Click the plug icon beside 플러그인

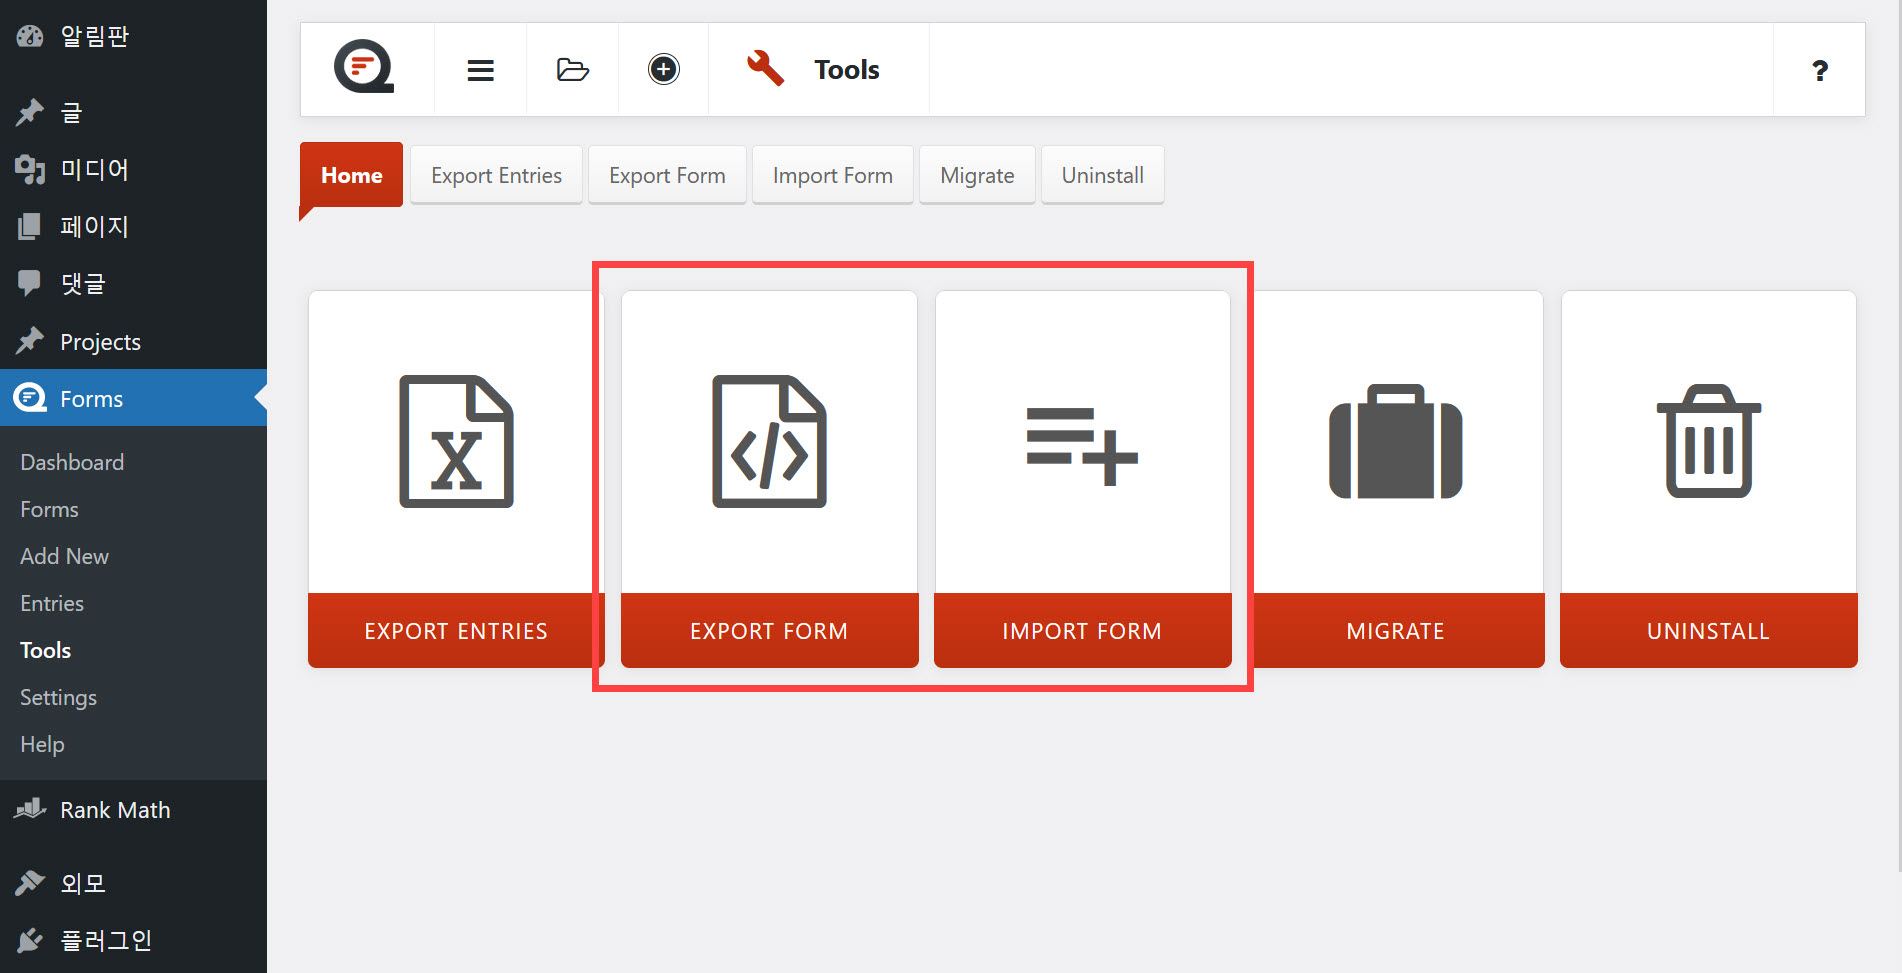pos(30,940)
